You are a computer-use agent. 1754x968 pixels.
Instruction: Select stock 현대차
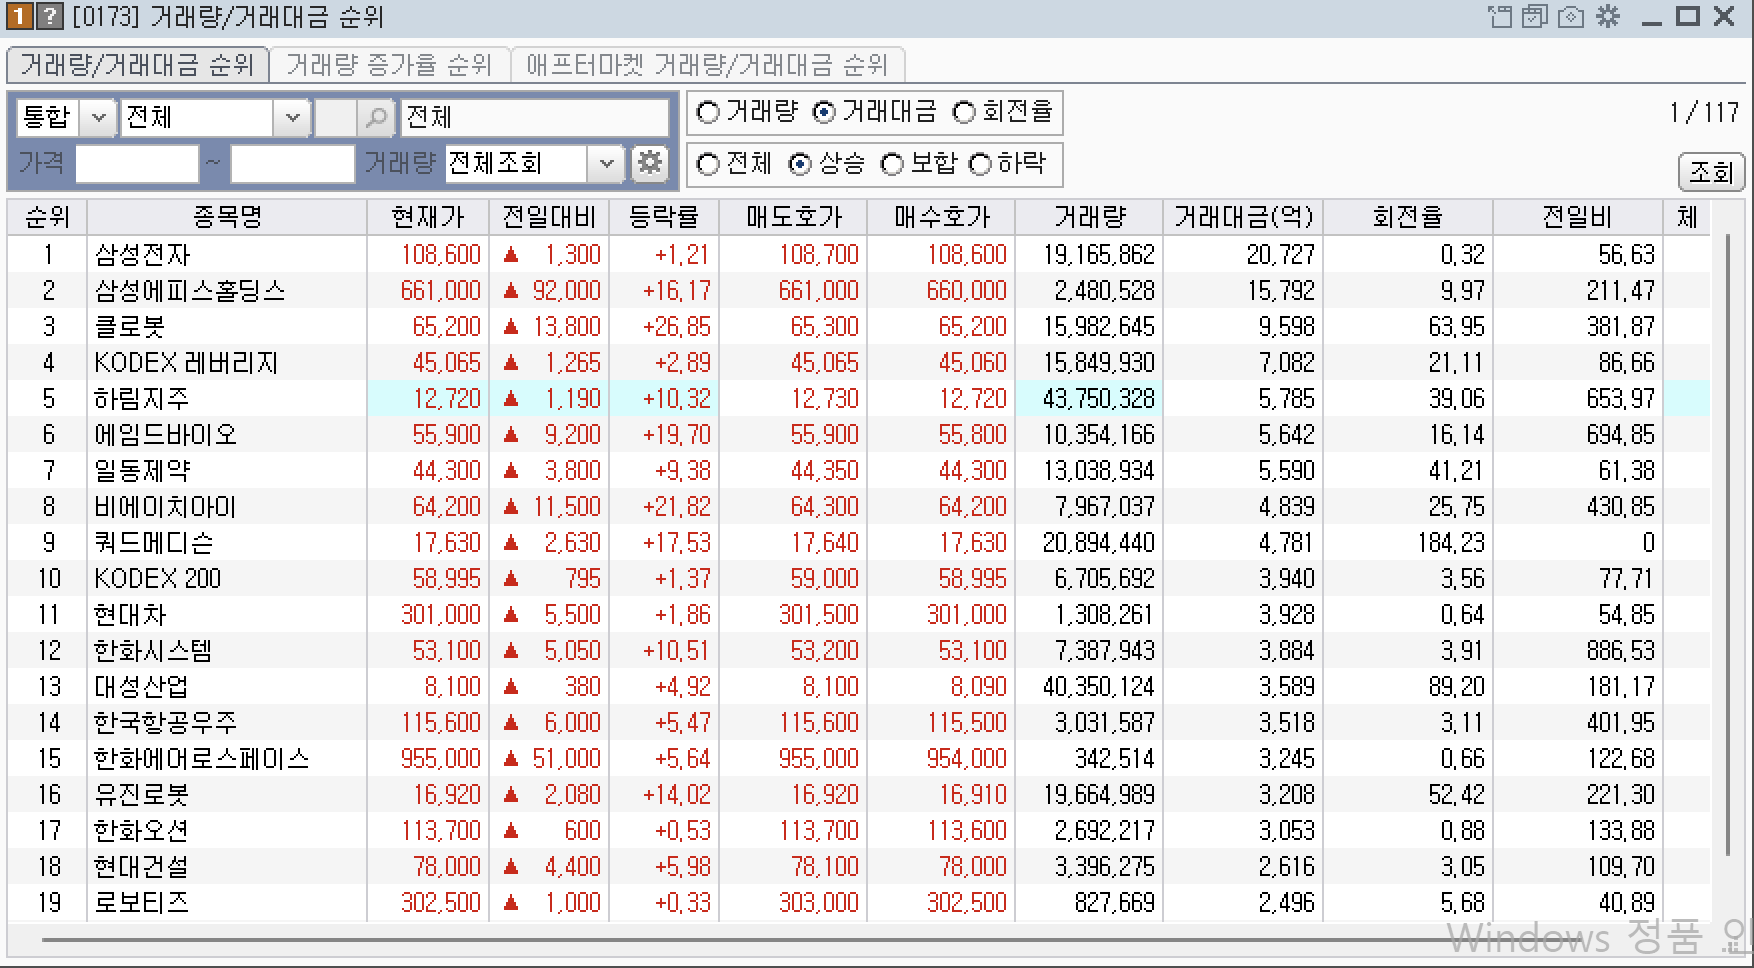[130, 614]
